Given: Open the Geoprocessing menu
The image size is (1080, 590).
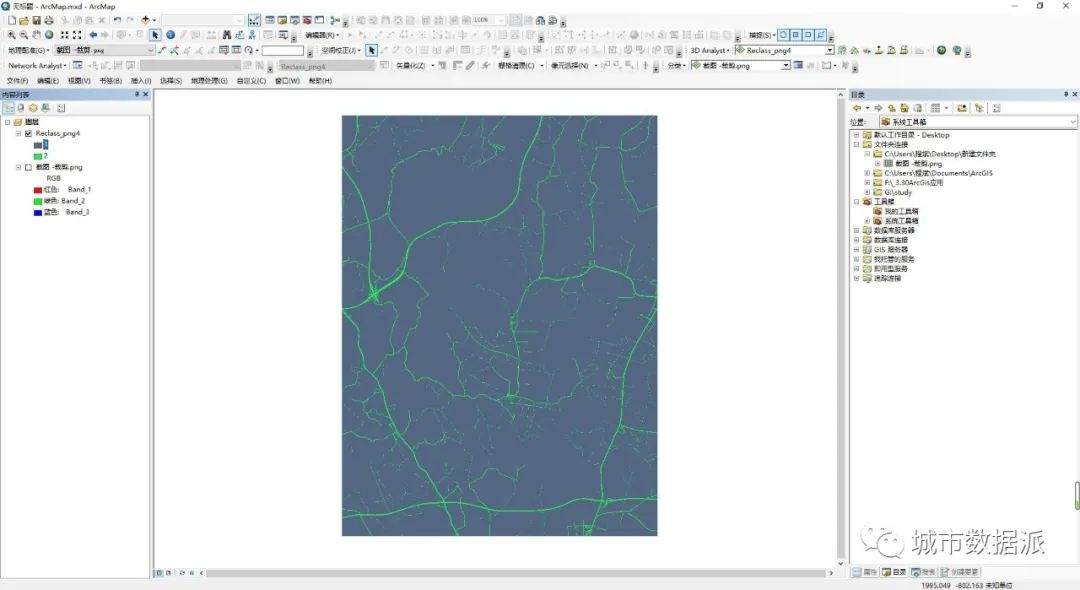Looking at the screenshot, I should click(x=209, y=81).
